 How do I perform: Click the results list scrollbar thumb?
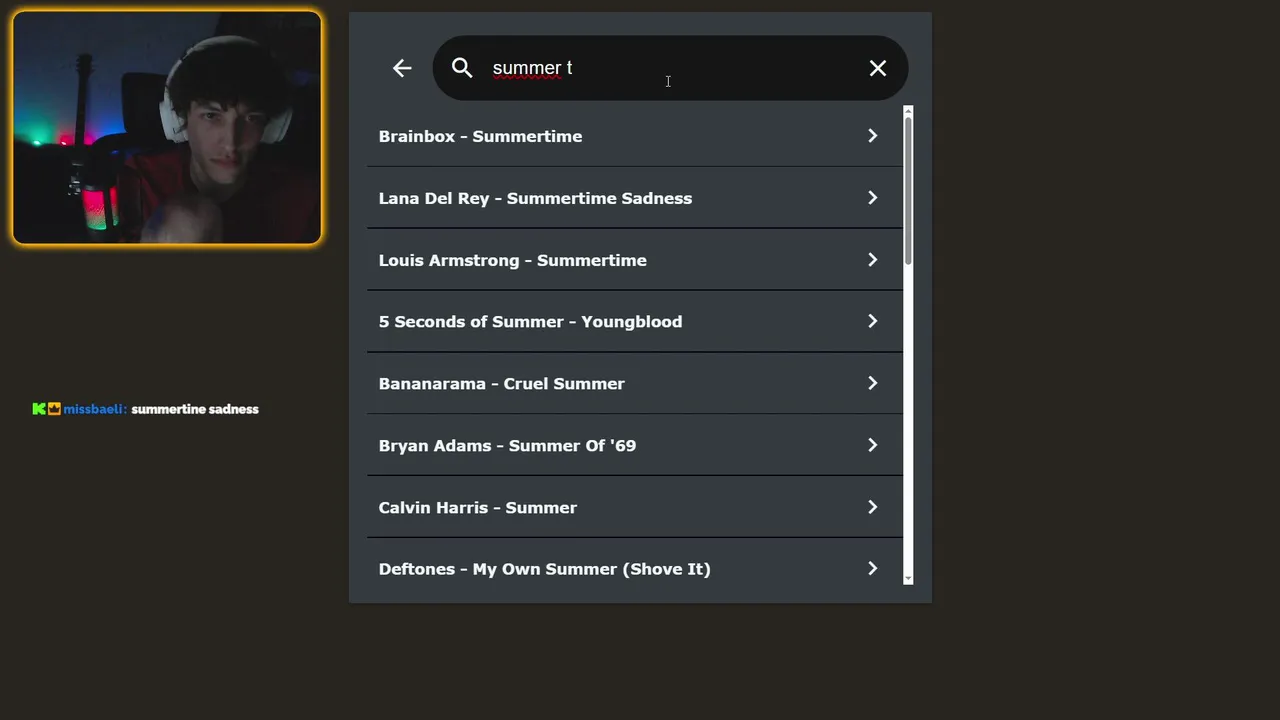pos(908,190)
